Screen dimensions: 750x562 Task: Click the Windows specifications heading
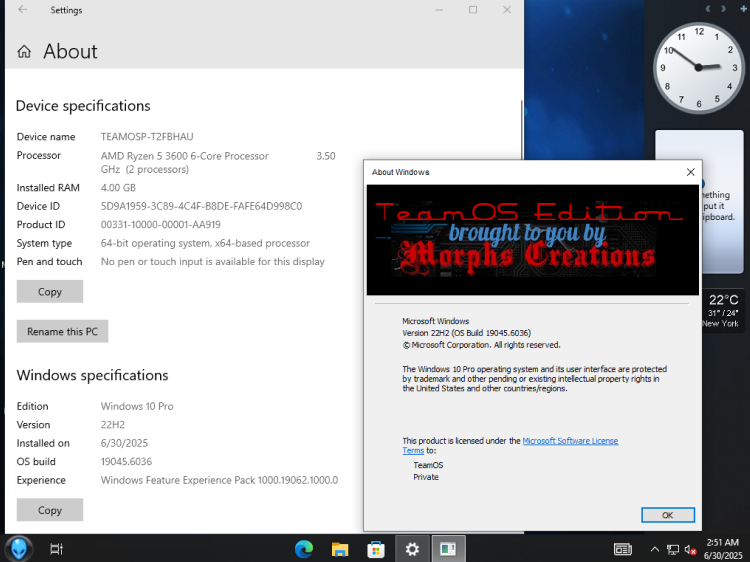click(x=92, y=375)
